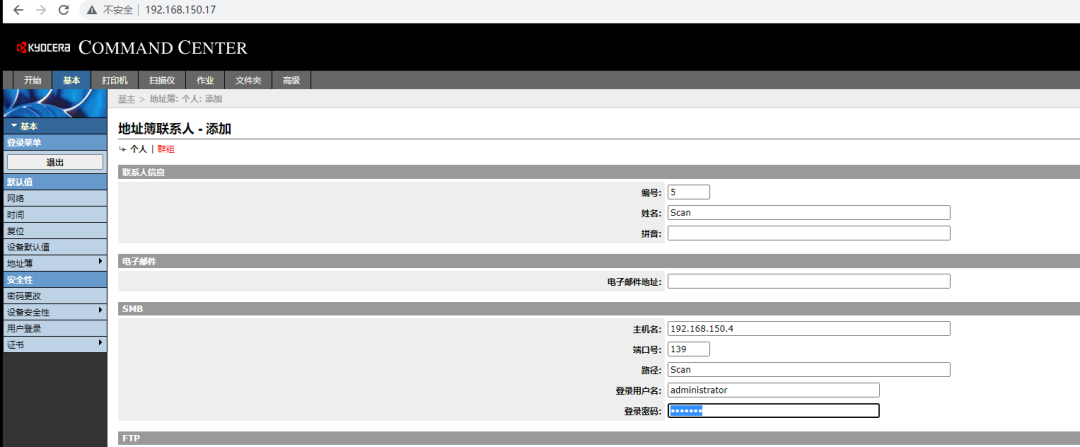Switch to the 群组 link
This screenshot has width=1080, height=447.
(x=166, y=149)
